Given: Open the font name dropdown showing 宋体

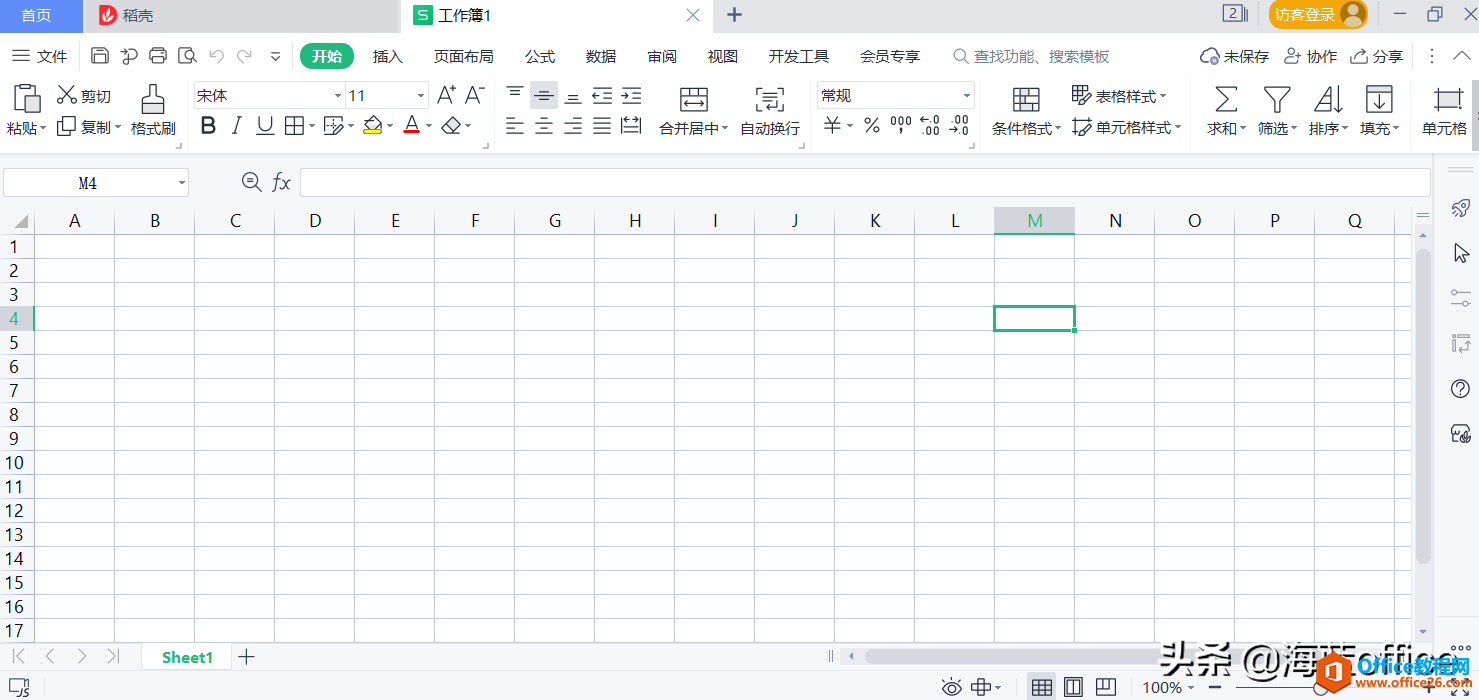Looking at the screenshot, I should tap(337, 96).
